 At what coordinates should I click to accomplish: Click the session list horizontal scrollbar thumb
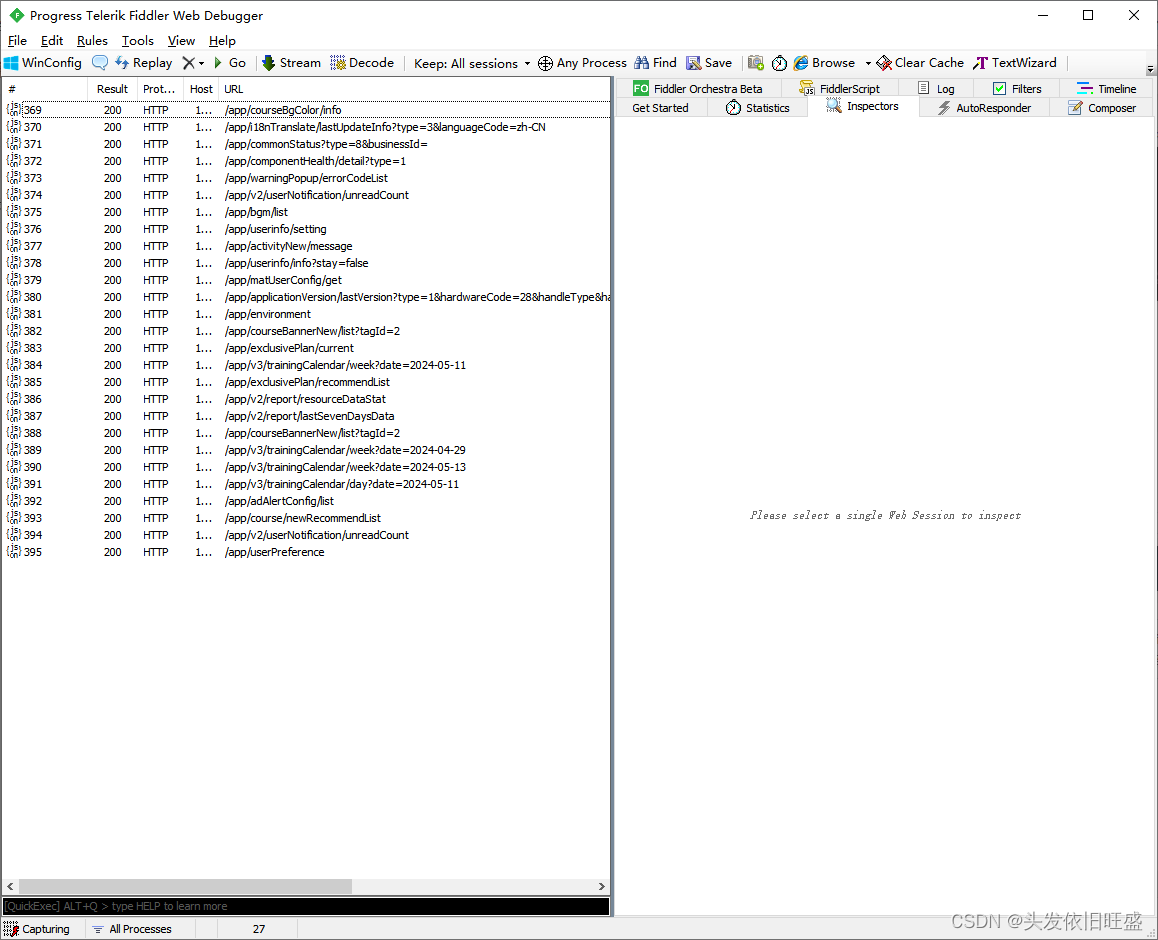(185, 886)
